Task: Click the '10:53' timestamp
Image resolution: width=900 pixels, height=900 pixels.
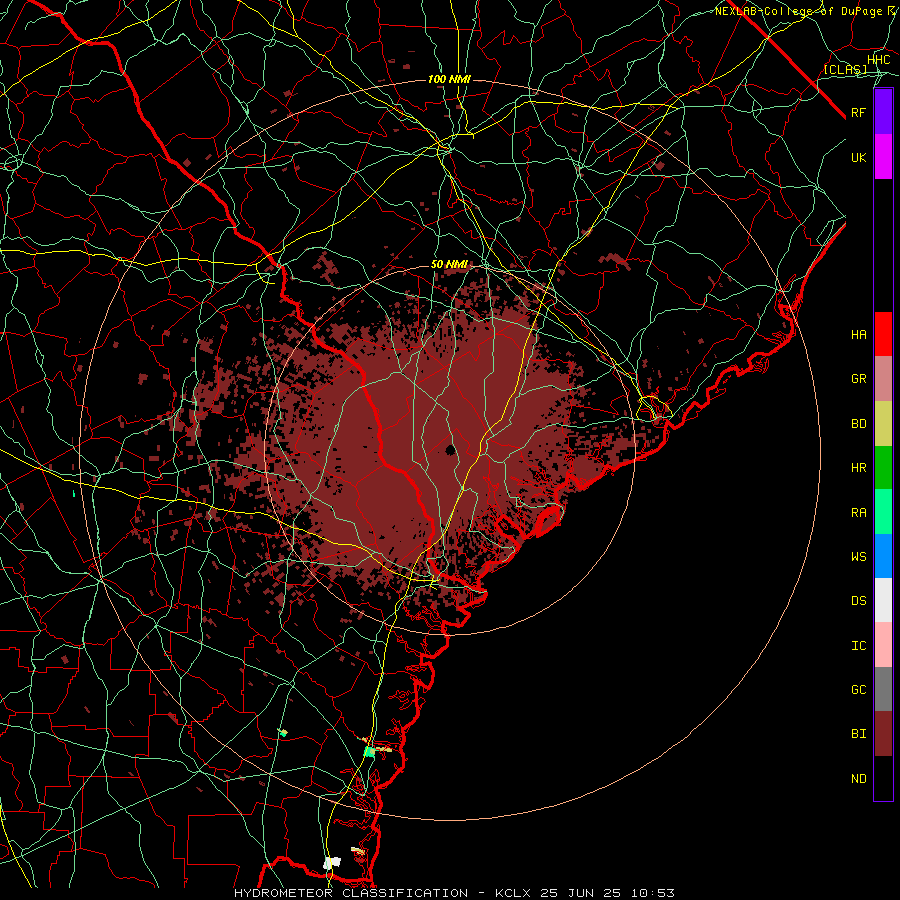Action: (x=653, y=893)
